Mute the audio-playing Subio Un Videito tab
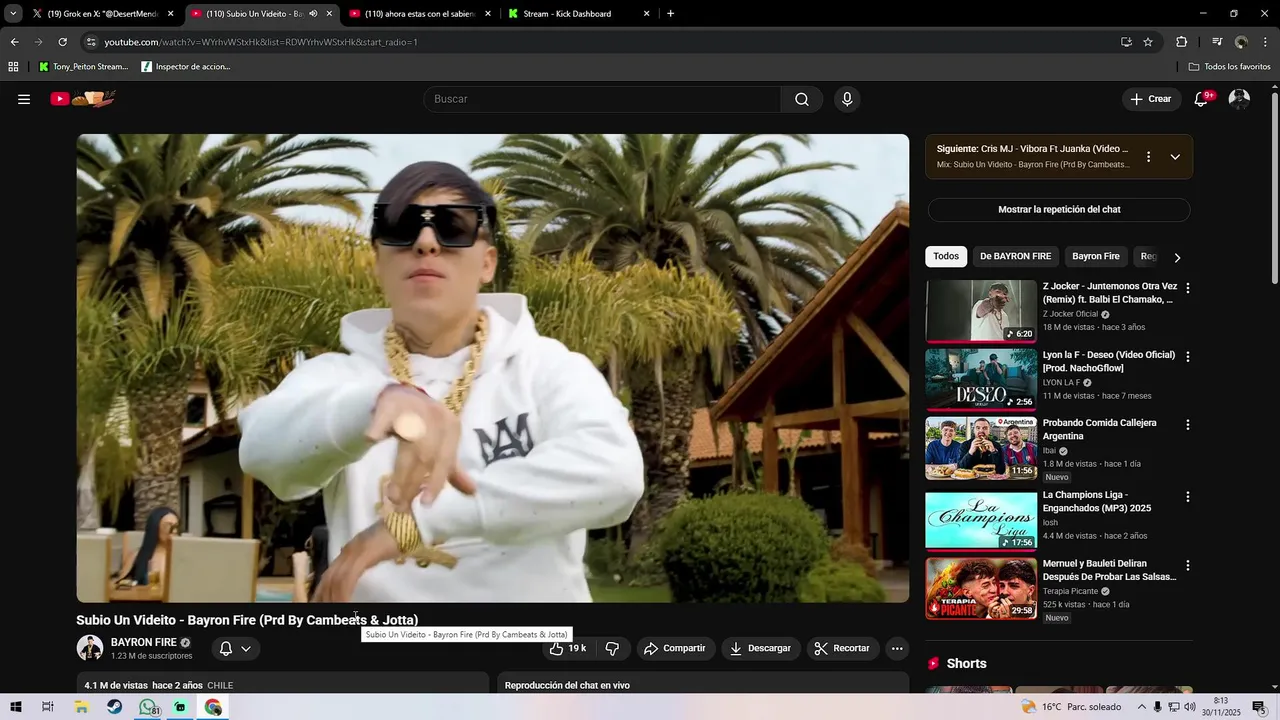The image size is (1280, 720). [x=313, y=14]
